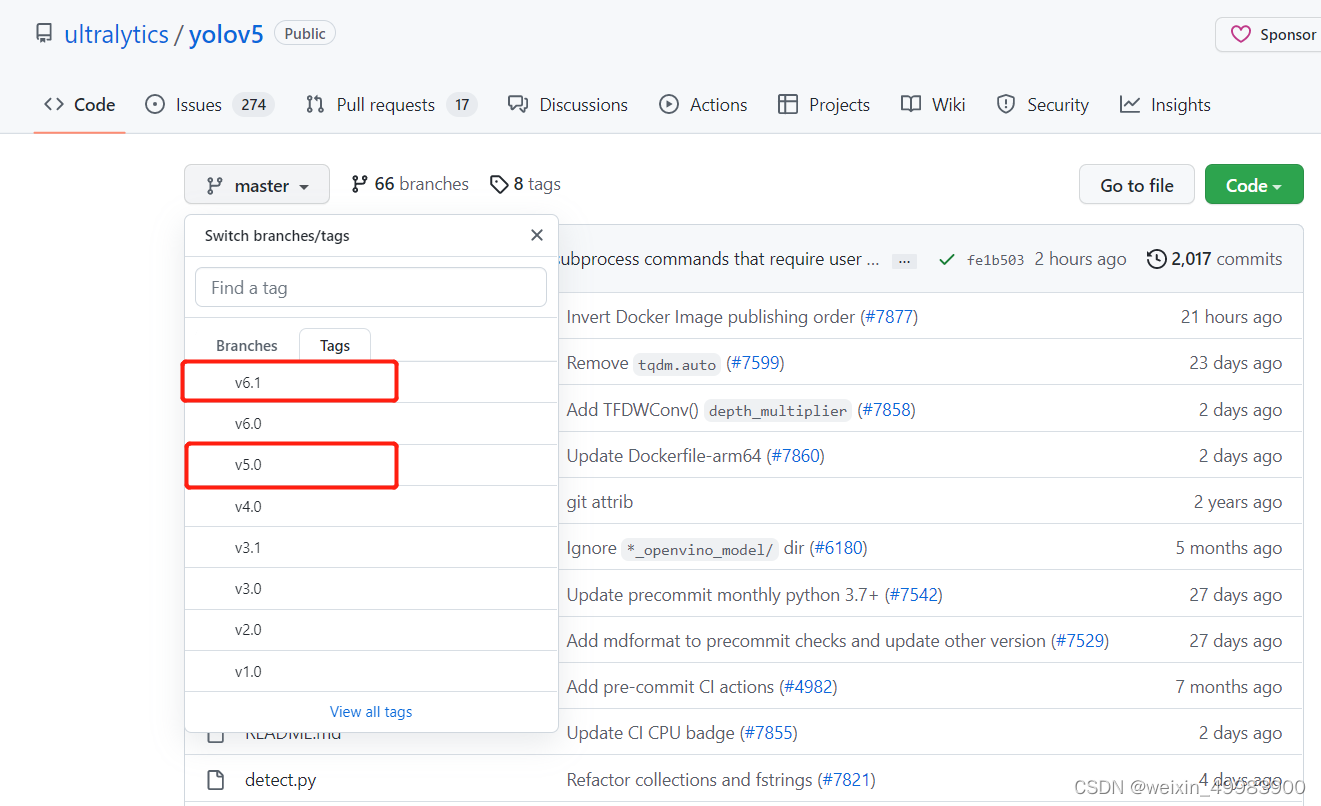Open commit hash fe1b503

(995, 260)
